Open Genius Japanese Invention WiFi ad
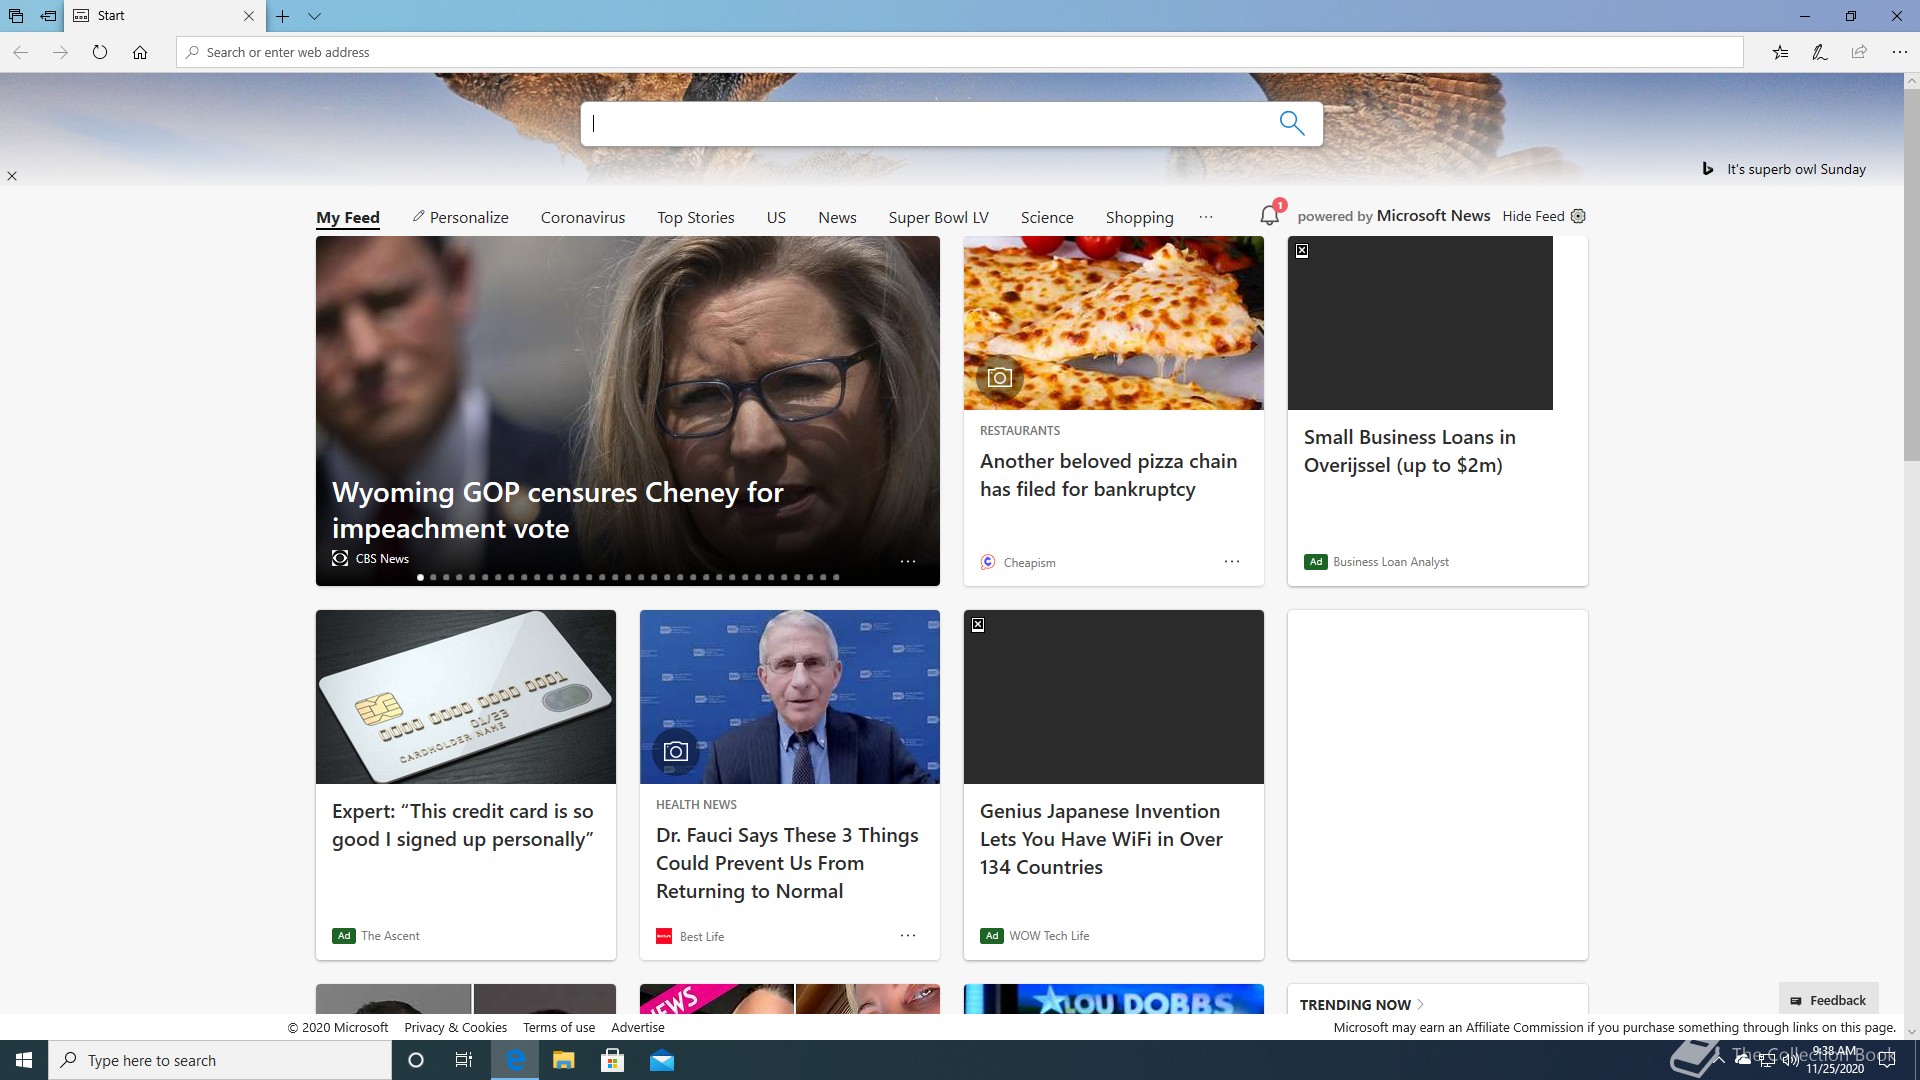 click(1101, 839)
